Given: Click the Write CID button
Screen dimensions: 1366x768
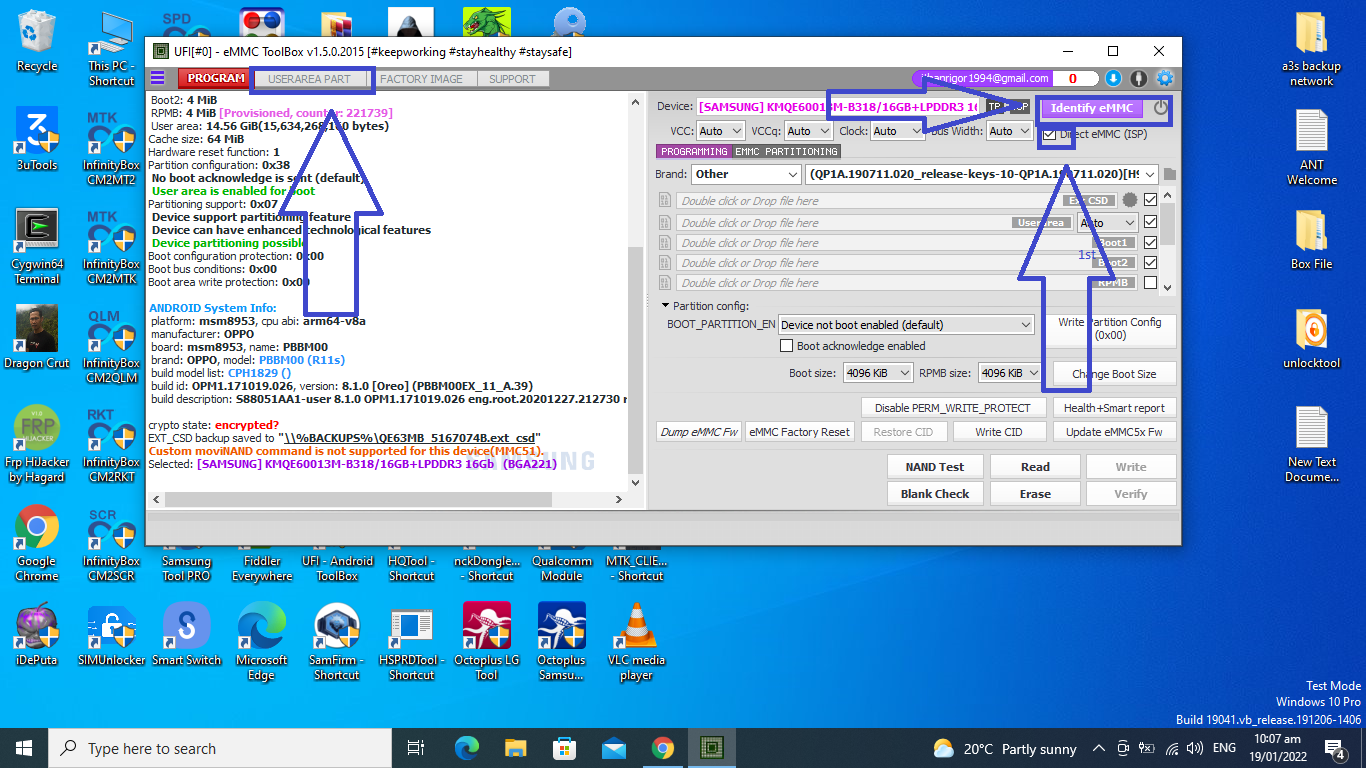Looking at the screenshot, I should [x=999, y=432].
